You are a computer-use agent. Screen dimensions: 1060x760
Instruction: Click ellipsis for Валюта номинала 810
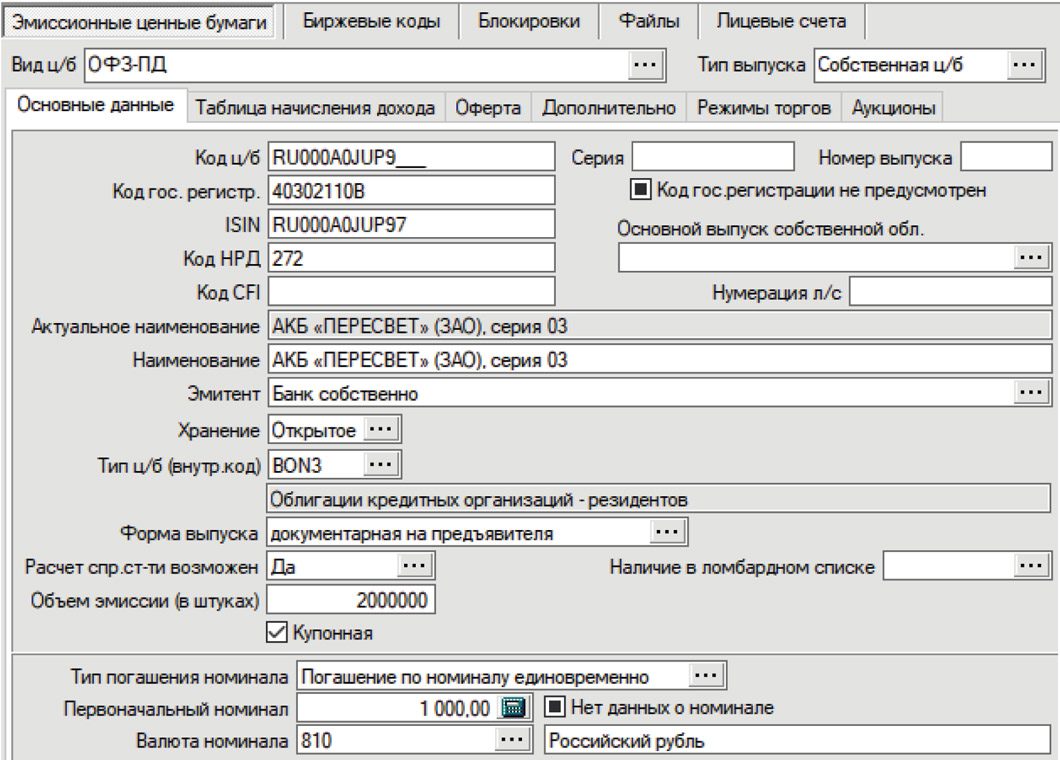pos(511,741)
